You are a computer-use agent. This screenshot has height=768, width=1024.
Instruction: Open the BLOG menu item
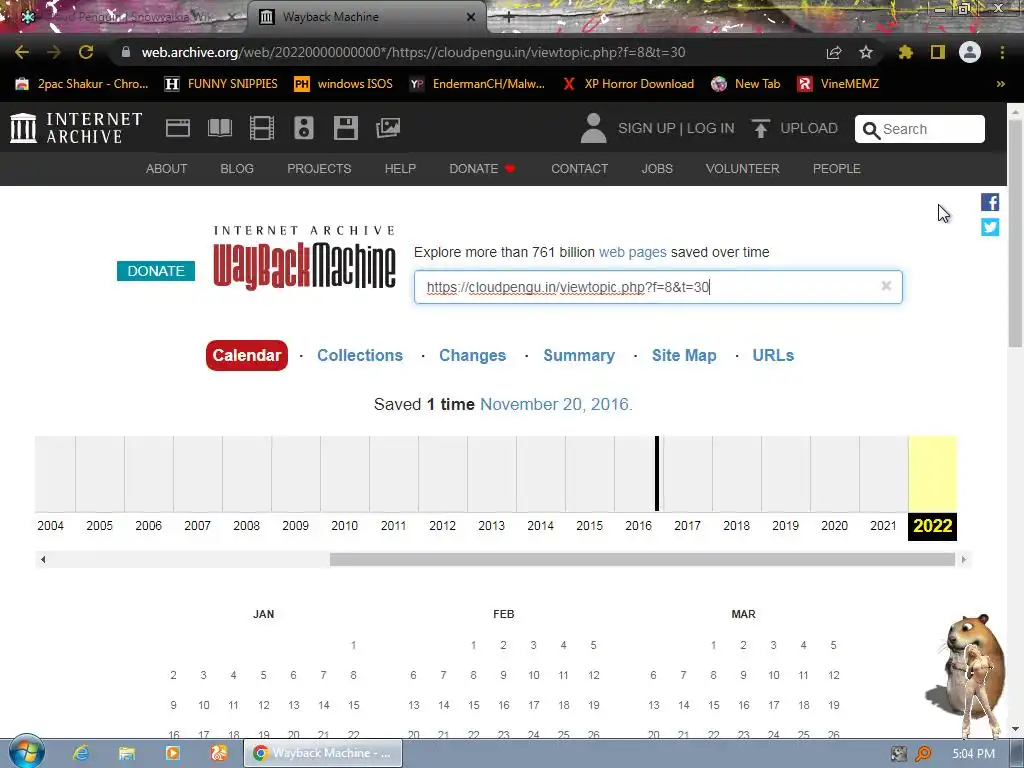coord(237,168)
